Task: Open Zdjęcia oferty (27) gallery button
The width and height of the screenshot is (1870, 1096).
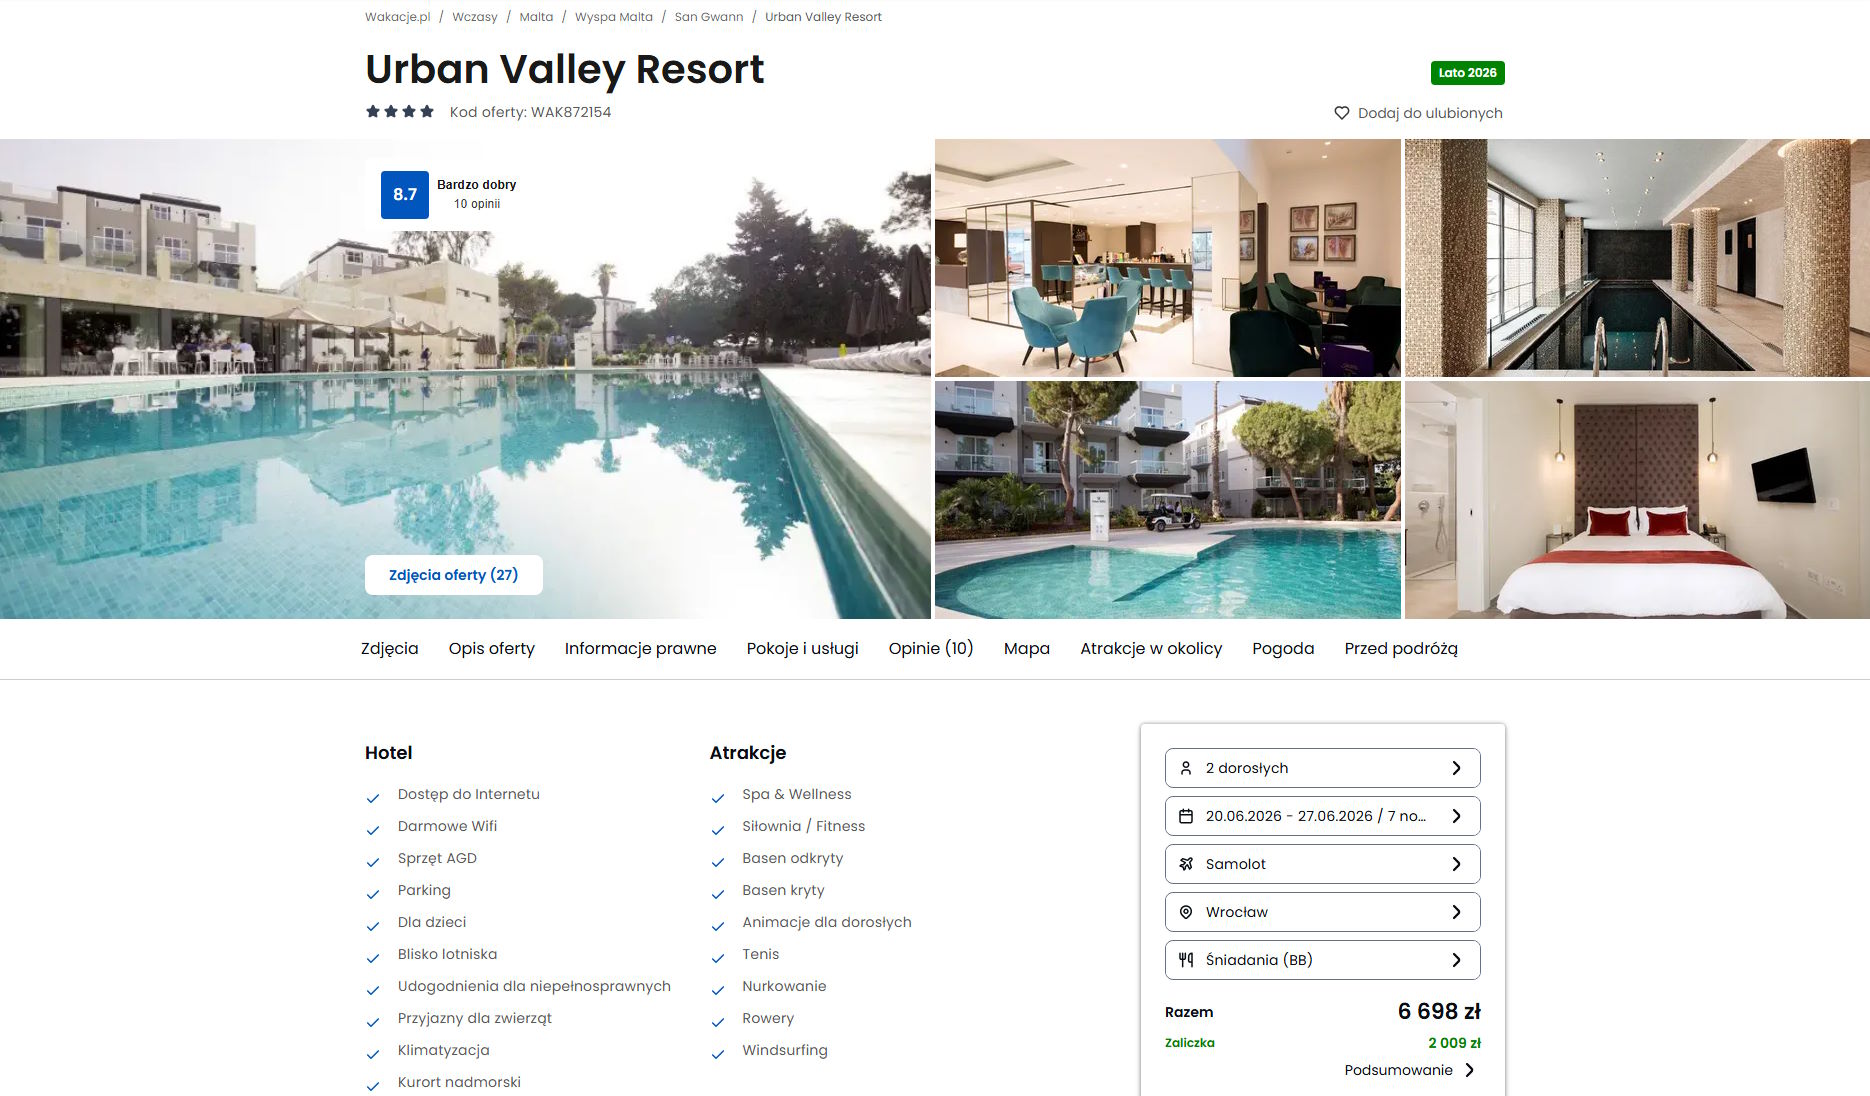Action: 454,575
